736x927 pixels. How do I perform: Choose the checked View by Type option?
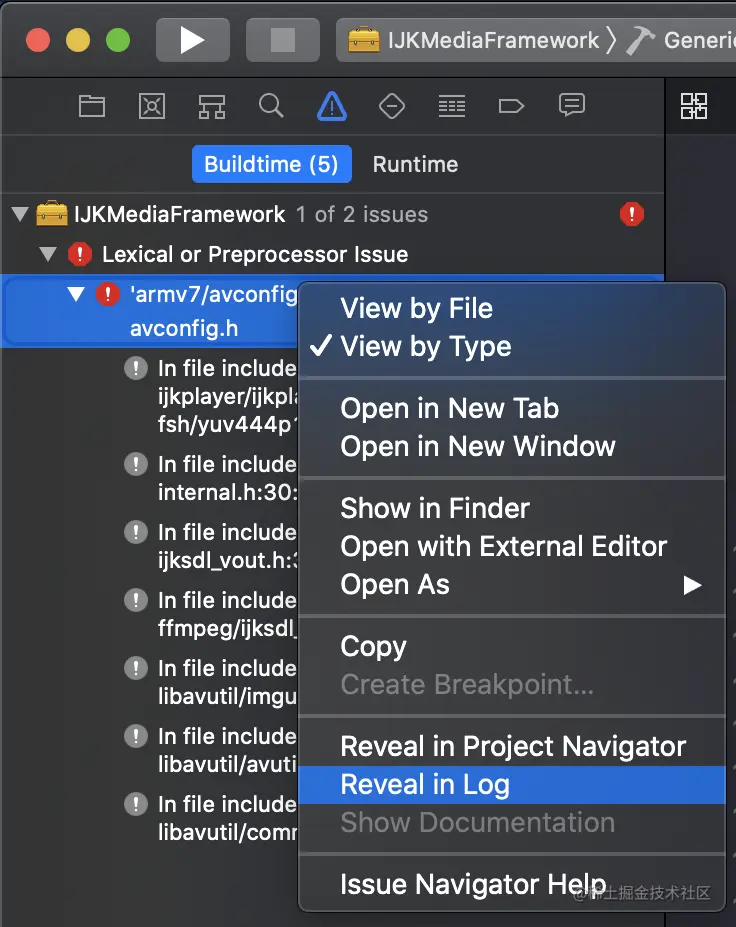pyautogui.click(x=512, y=346)
